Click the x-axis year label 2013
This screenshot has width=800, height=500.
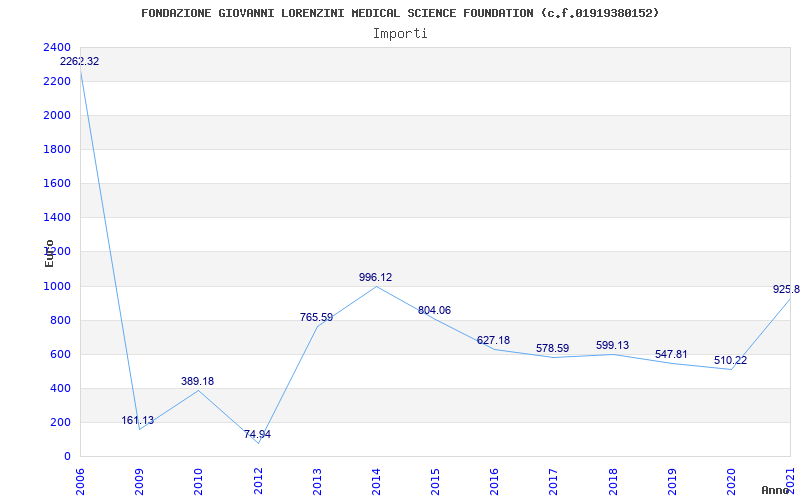coord(317,481)
